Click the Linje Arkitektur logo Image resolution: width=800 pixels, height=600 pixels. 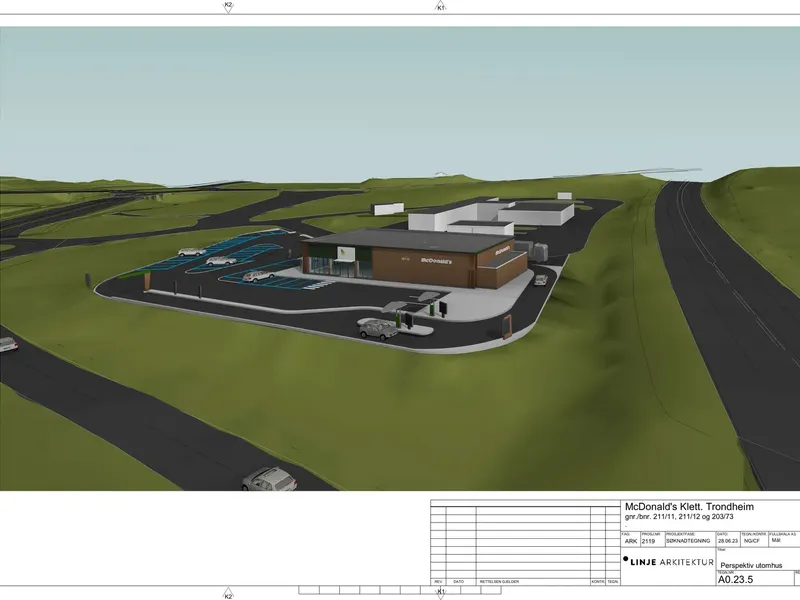point(668,562)
